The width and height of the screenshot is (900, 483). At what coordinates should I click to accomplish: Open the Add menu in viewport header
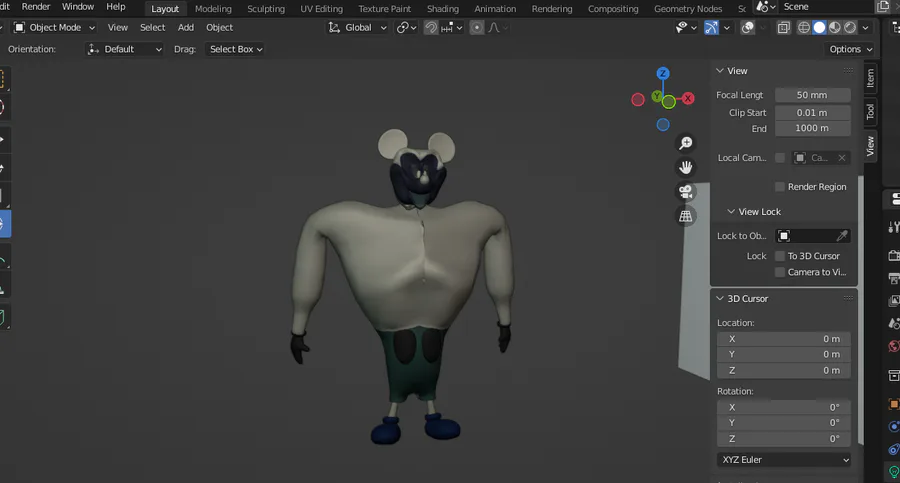pos(185,28)
